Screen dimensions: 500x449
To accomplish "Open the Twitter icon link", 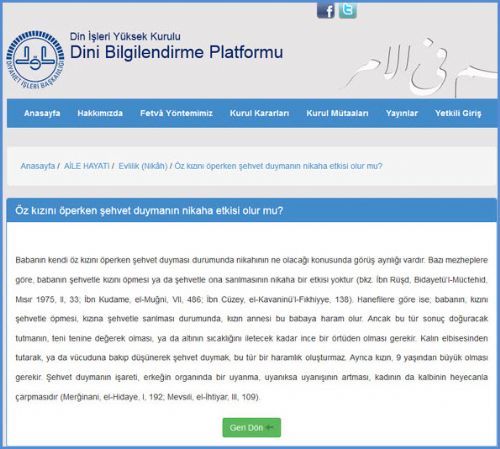I will click(x=348, y=10).
